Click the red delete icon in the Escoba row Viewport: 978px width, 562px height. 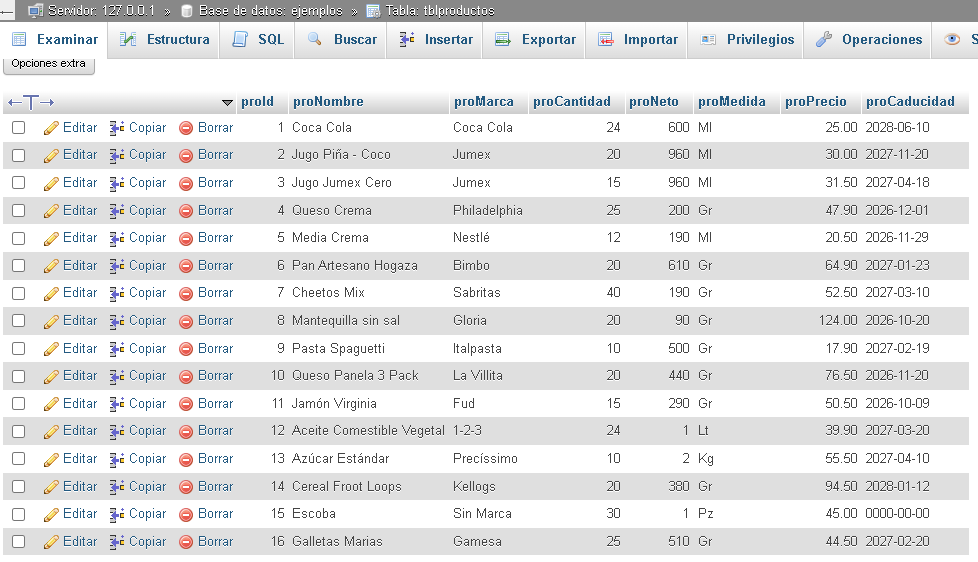coord(186,515)
